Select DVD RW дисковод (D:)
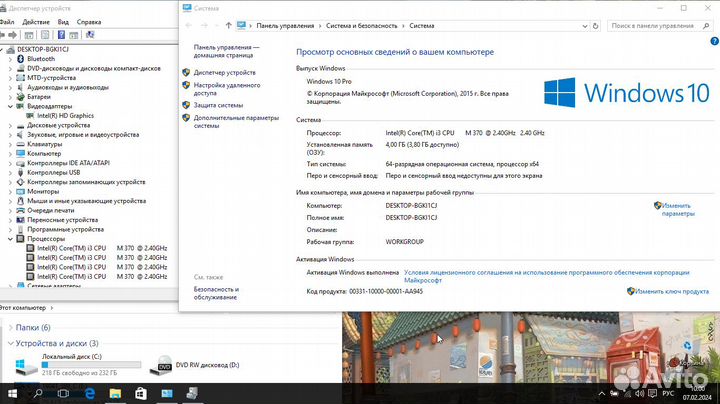The height and width of the screenshot is (404, 720). [197, 365]
